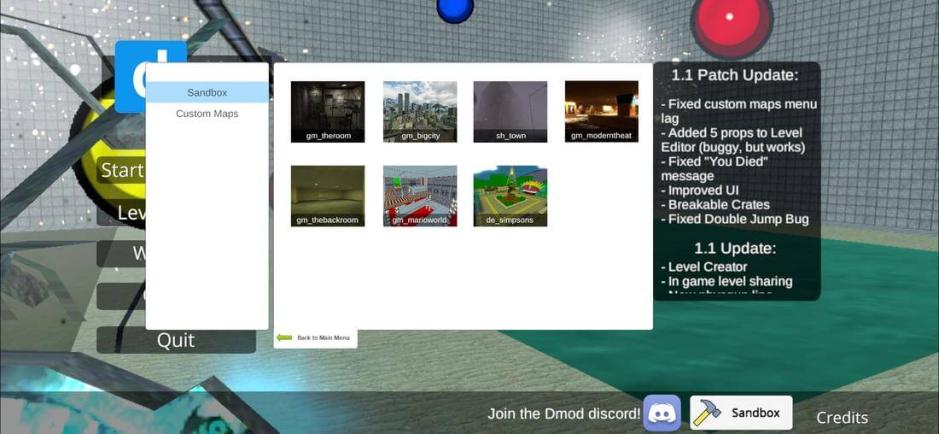Open the Discord invite icon

662,413
